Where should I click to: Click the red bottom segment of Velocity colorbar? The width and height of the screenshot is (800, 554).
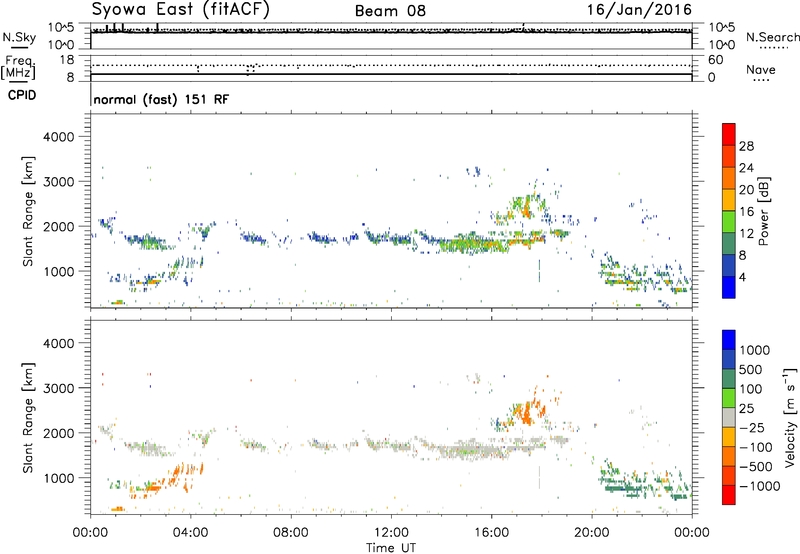[x=729, y=495]
